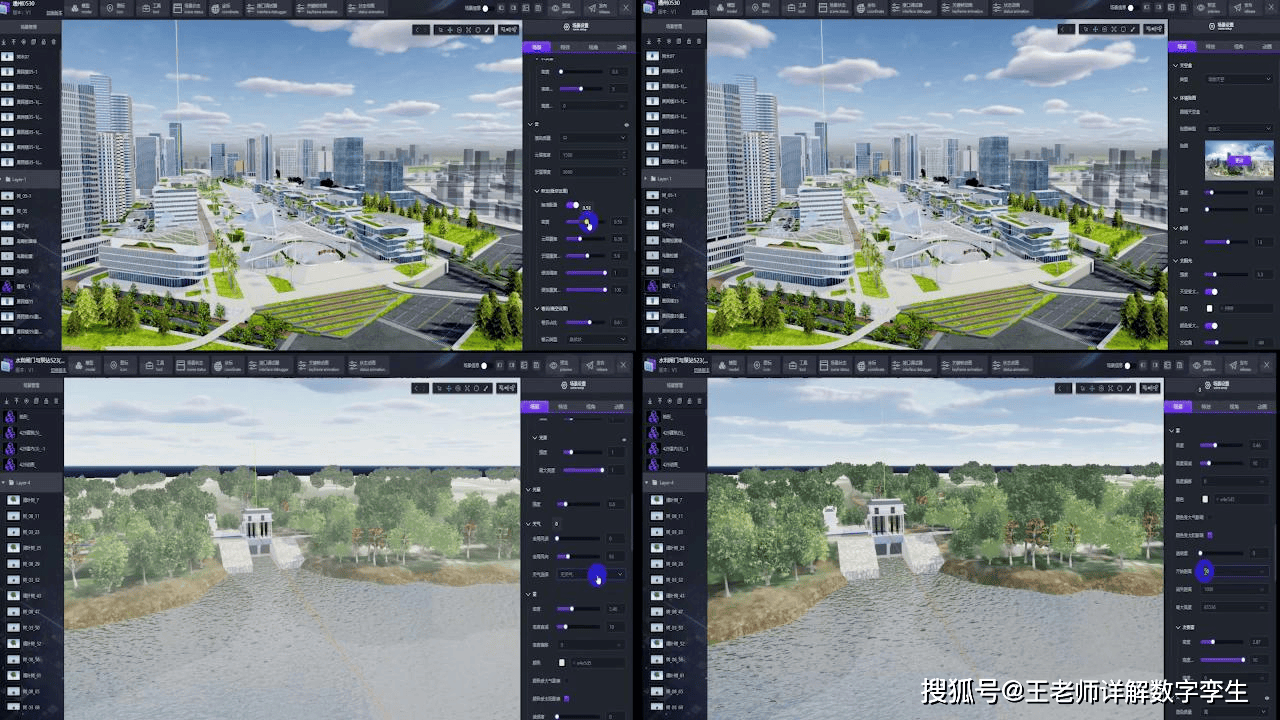
Task: Click the 坐标 coordinate globe icon in top-left window
Action: [x=215, y=8]
